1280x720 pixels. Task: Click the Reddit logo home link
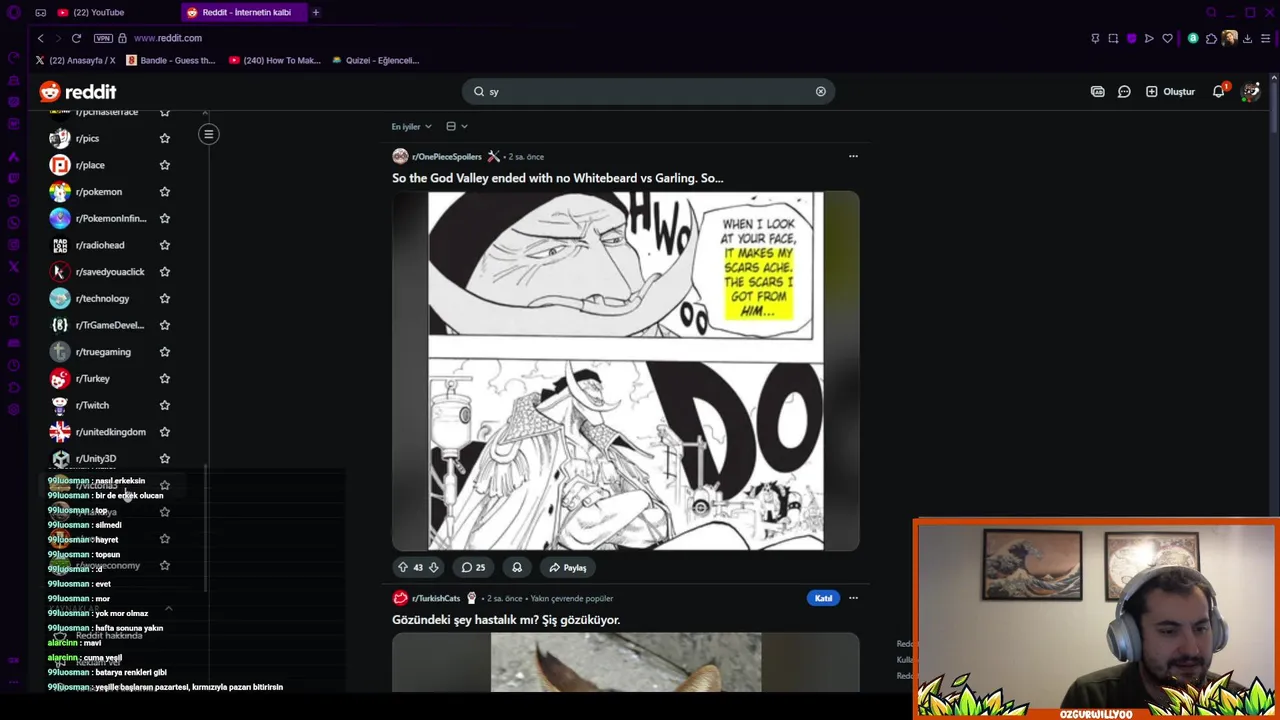pos(78,92)
